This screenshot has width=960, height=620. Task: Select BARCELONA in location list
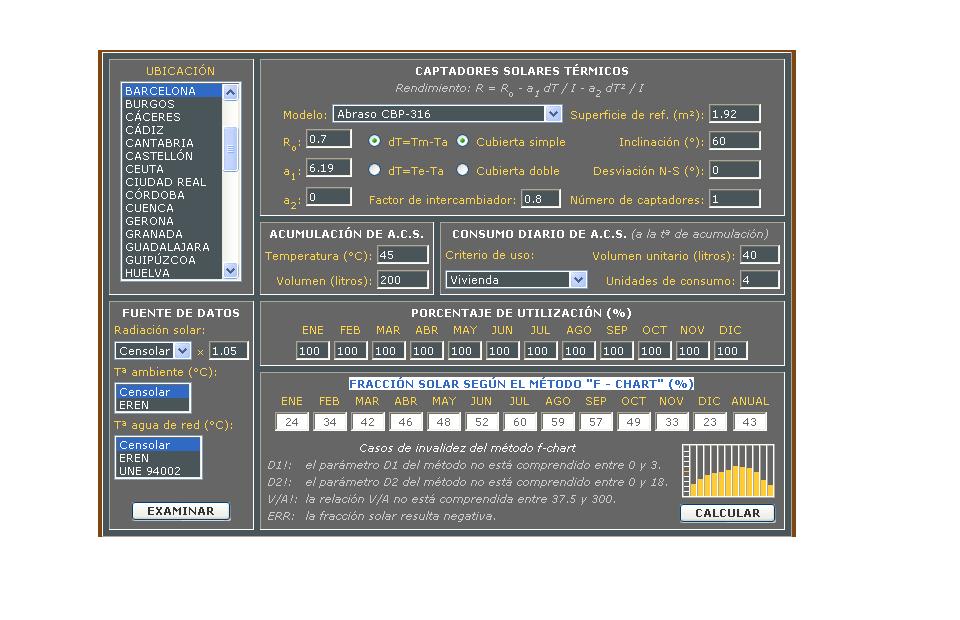click(172, 91)
